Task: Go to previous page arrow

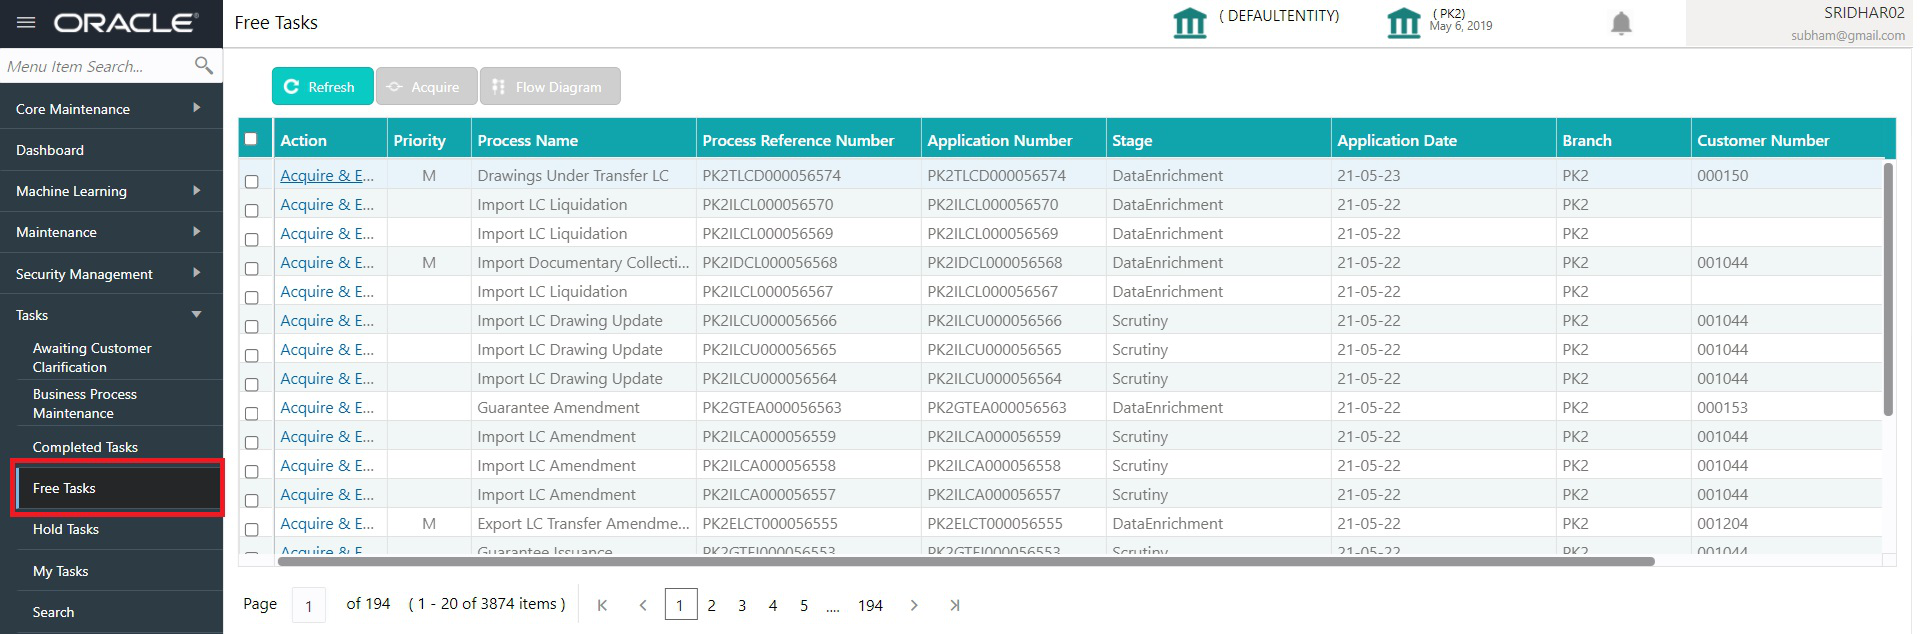Action: (x=643, y=605)
